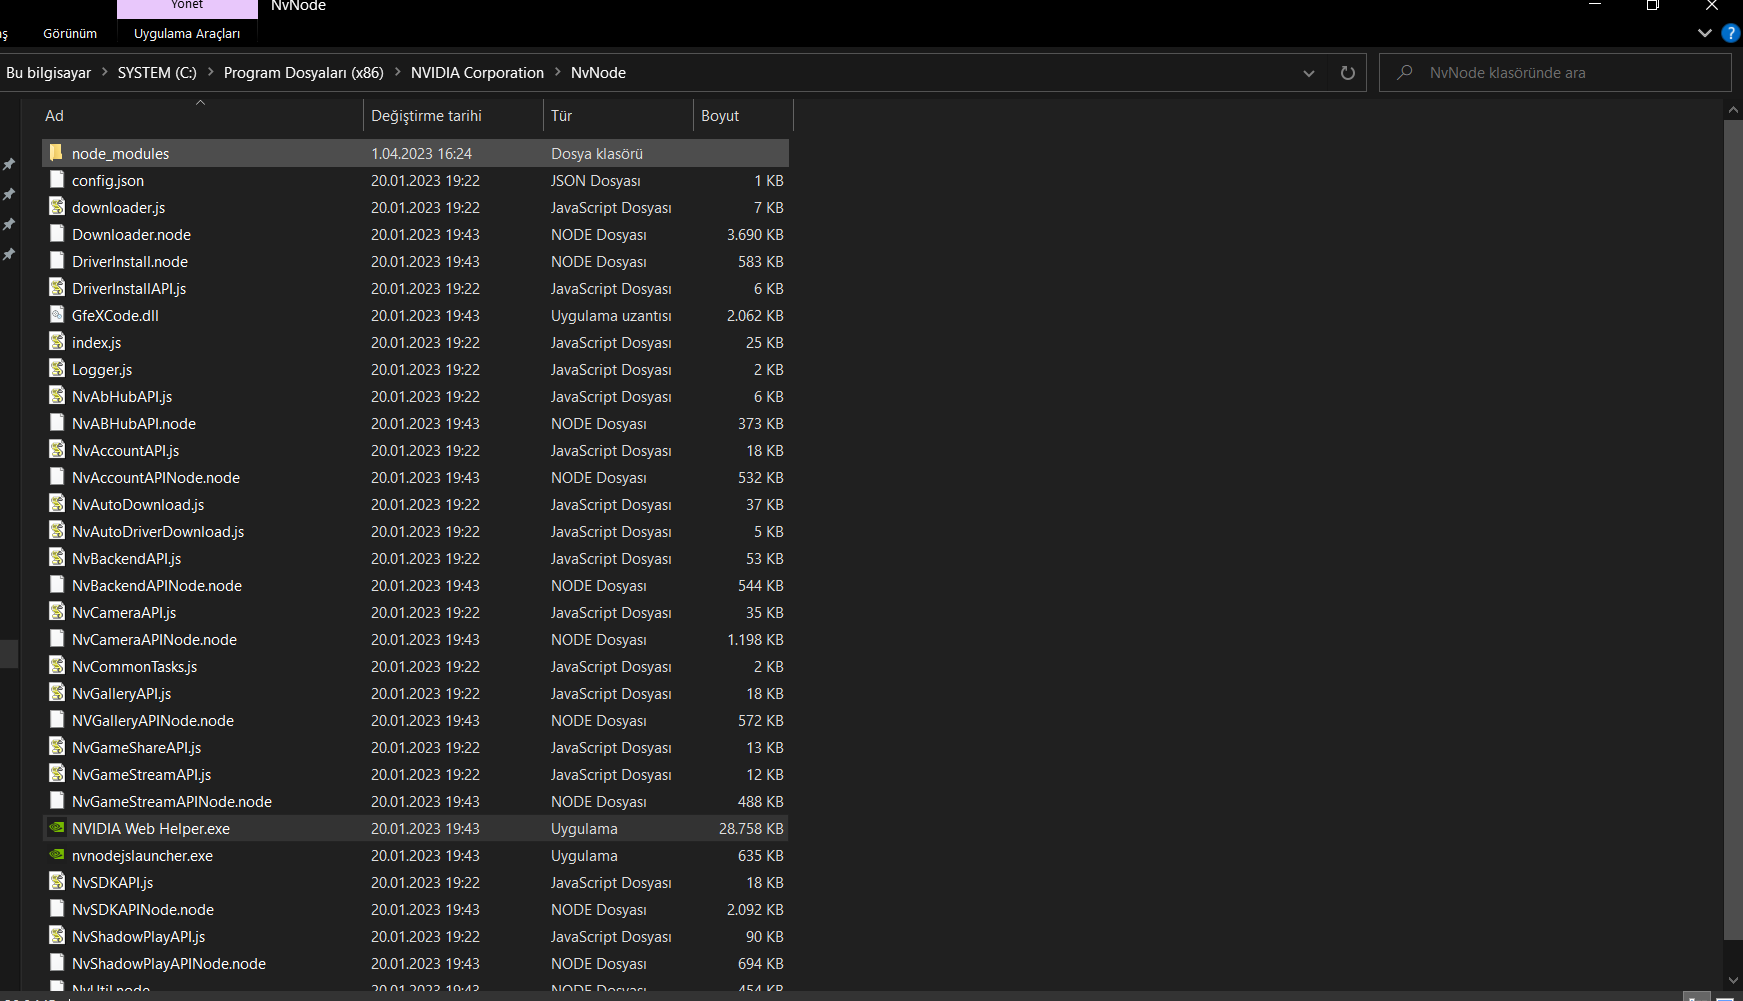This screenshot has height=1001, width=1743.
Task: Click the Downloader.node file icon
Action: point(57,234)
